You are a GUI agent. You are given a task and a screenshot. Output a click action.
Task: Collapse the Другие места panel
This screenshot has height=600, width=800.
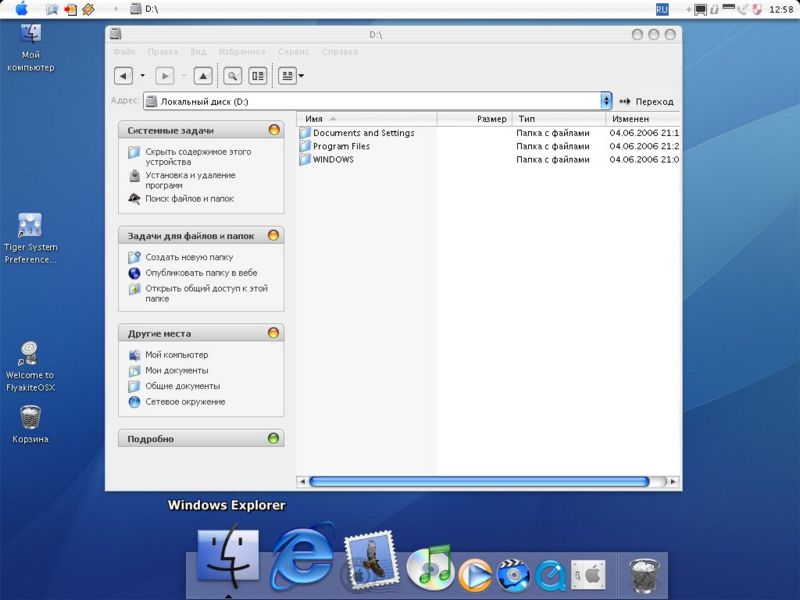(x=273, y=333)
